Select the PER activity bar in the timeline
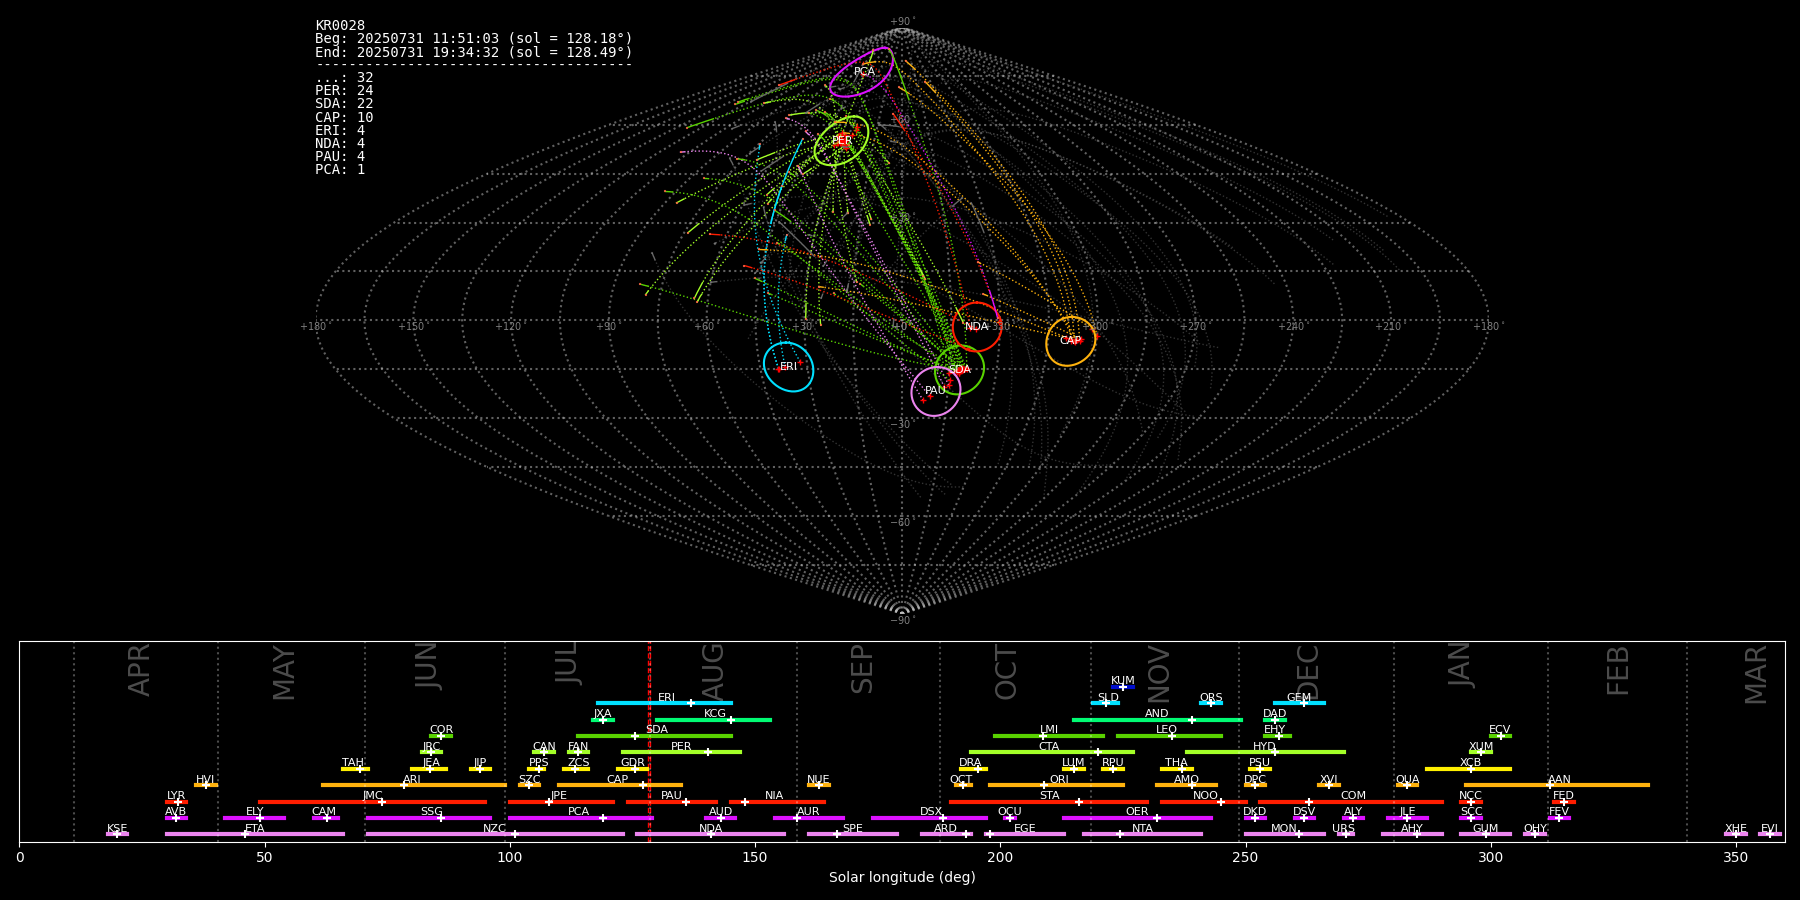This screenshot has width=1800, height=900. tap(681, 752)
